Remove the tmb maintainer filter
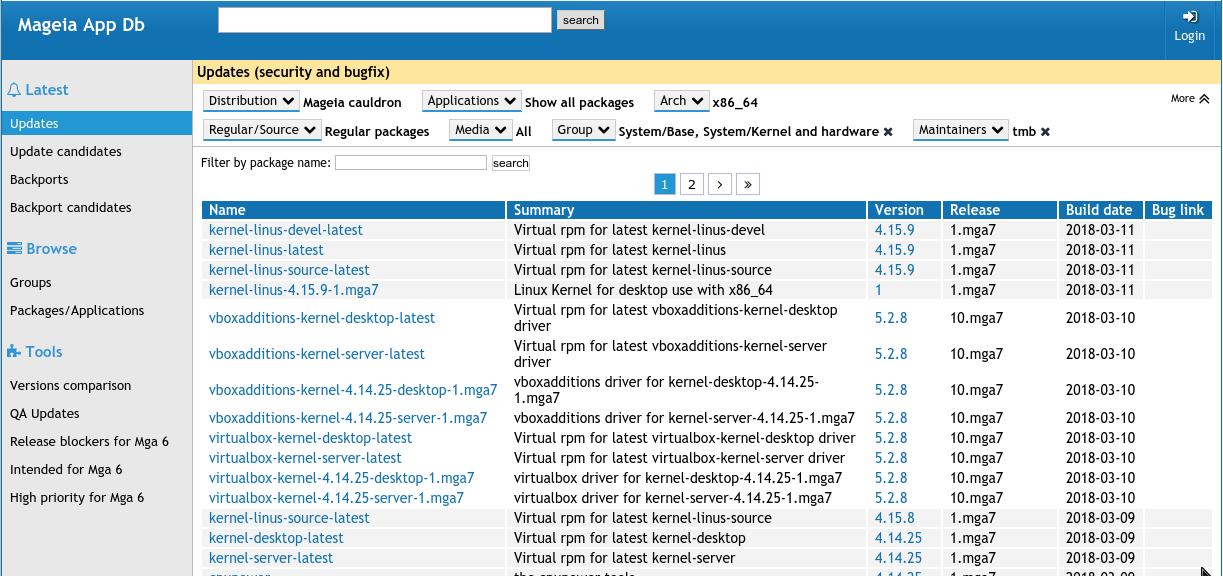The height and width of the screenshot is (576, 1223). pos(1045,132)
